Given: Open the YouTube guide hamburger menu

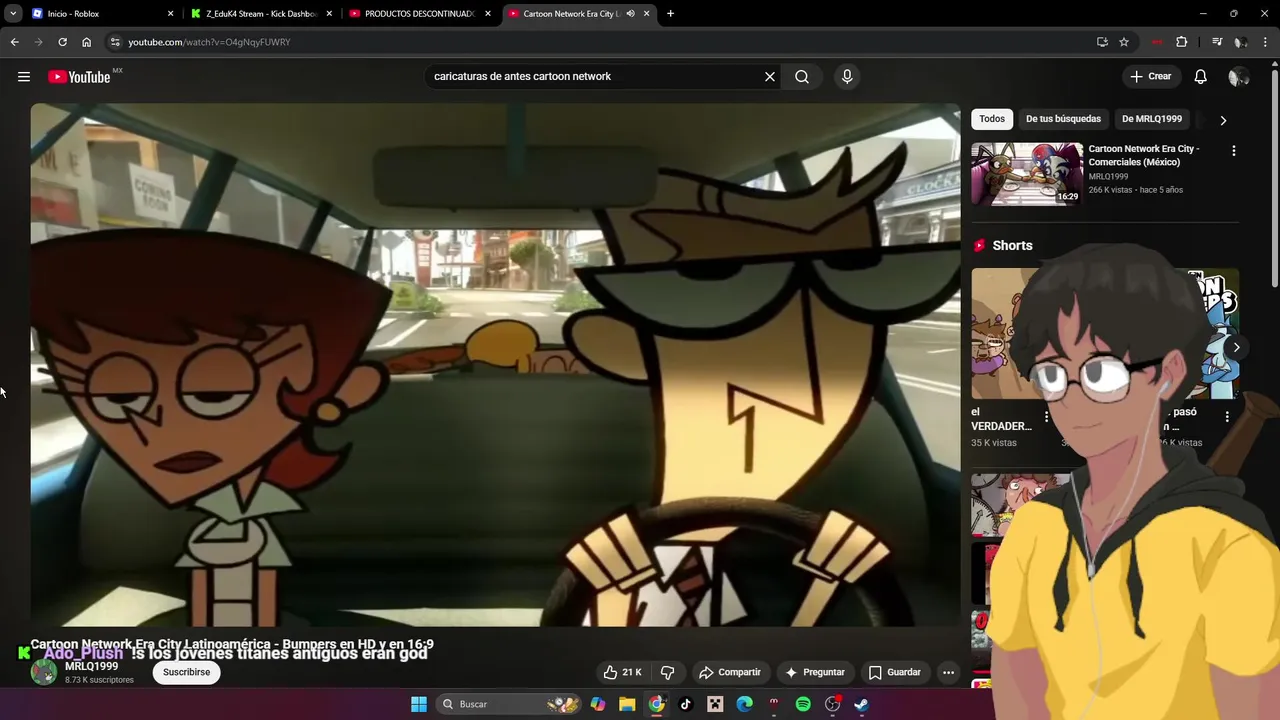Looking at the screenshot, I should tap(24, 77).
